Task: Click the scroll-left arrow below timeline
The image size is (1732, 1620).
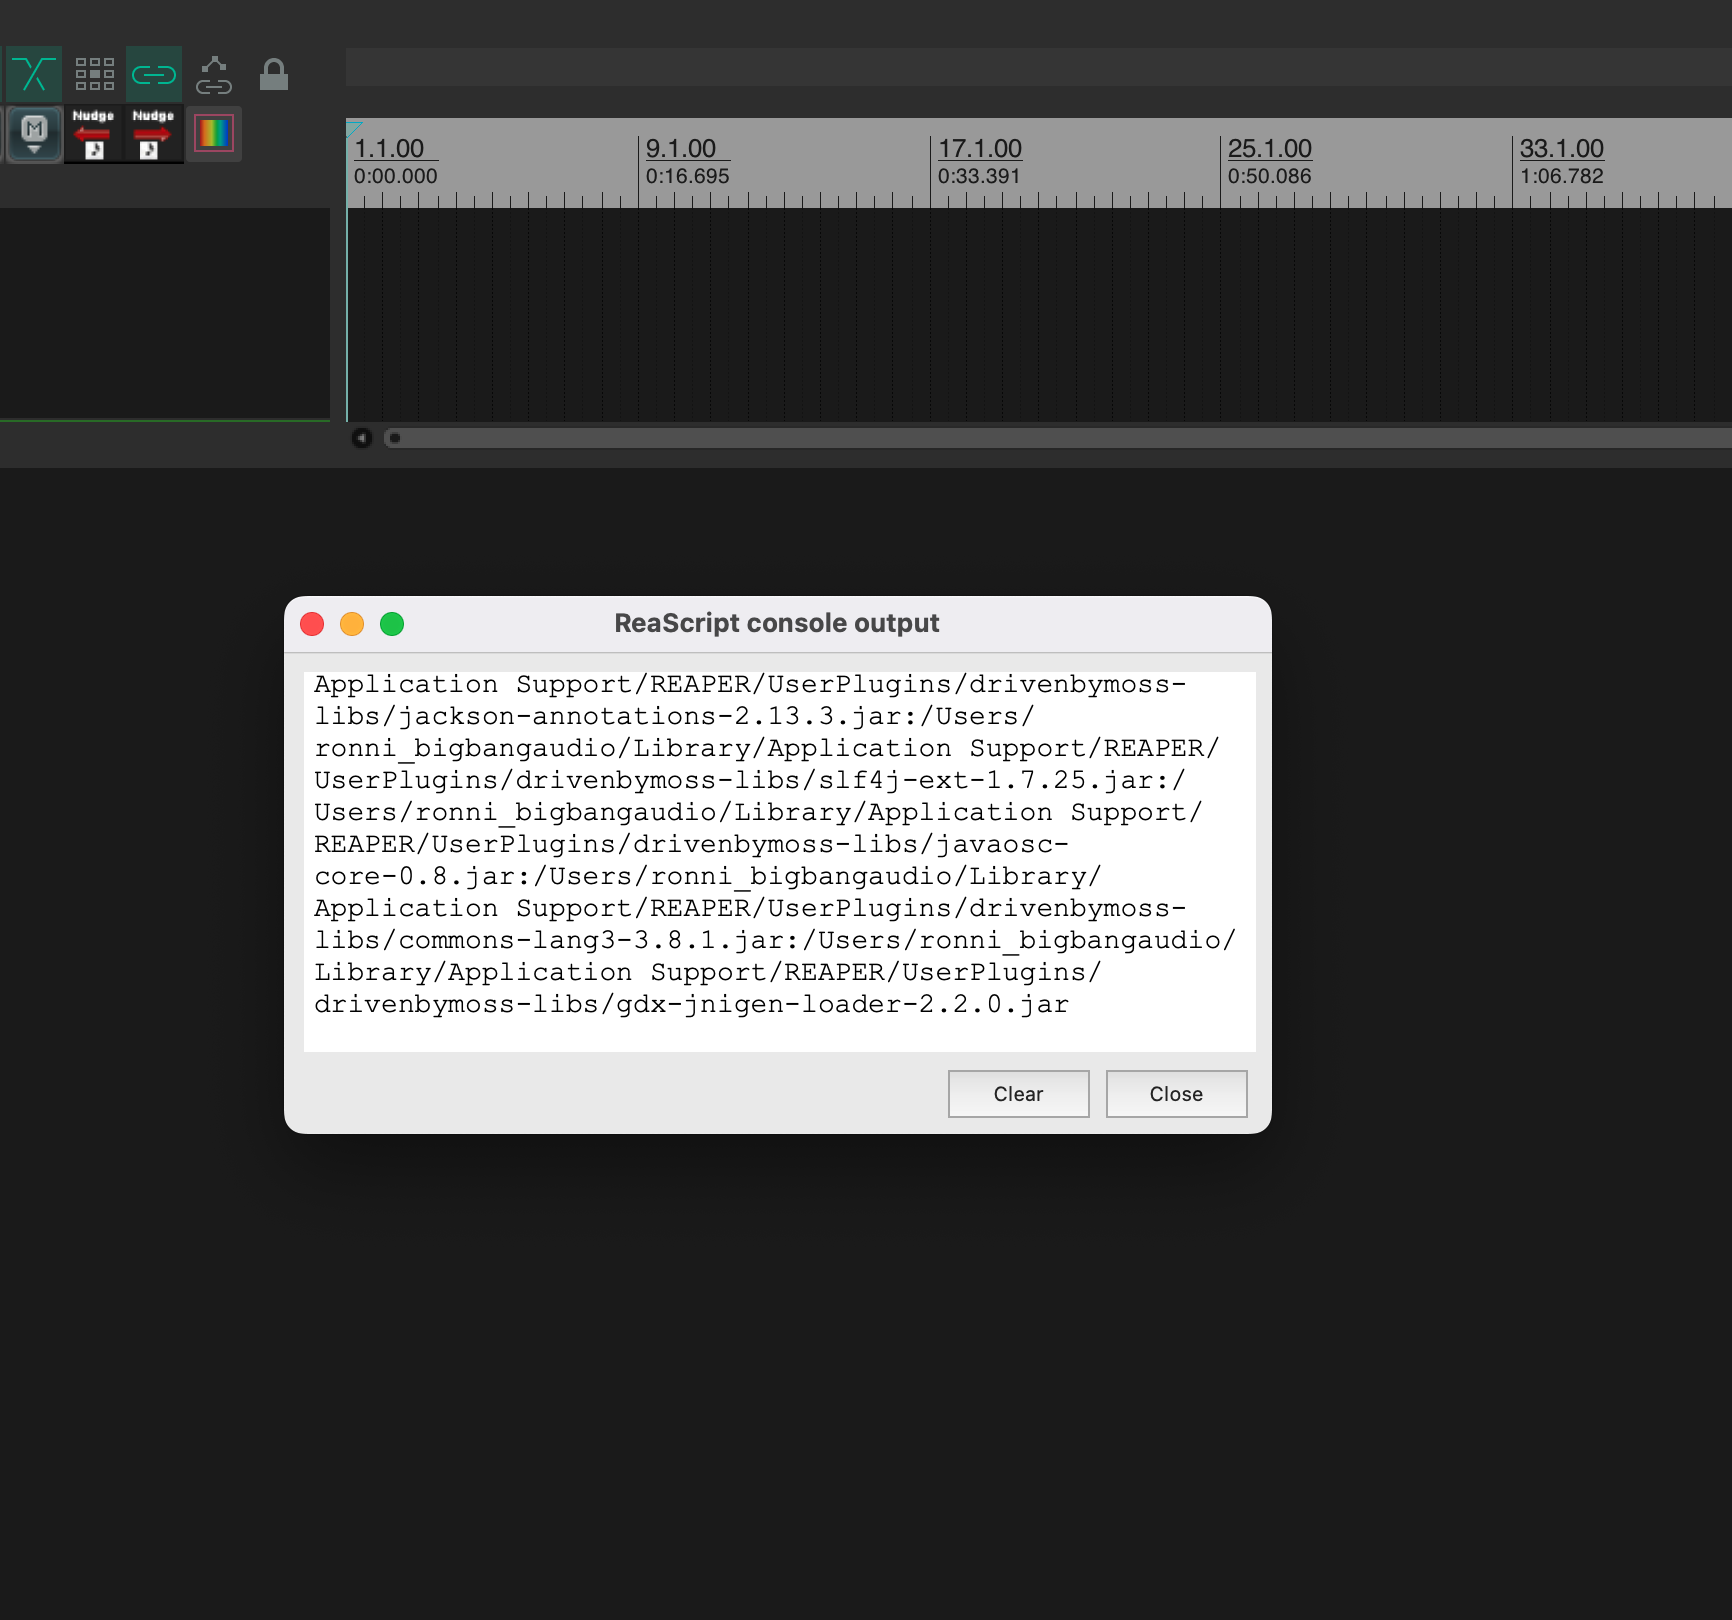Action: coord(362,438)
